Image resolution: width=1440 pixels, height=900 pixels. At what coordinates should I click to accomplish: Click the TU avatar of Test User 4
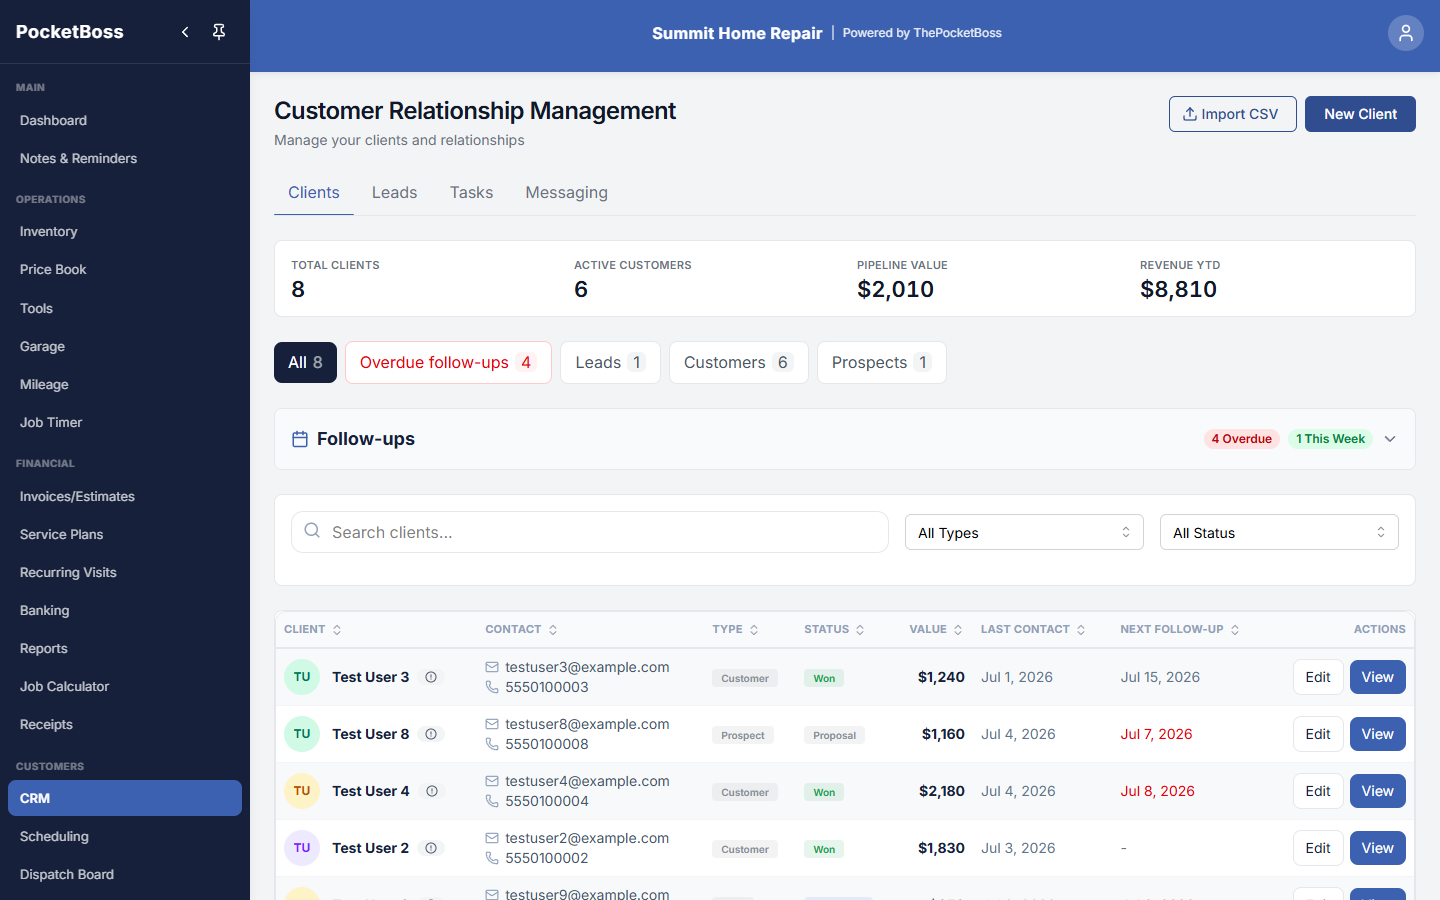click(302, 791)
